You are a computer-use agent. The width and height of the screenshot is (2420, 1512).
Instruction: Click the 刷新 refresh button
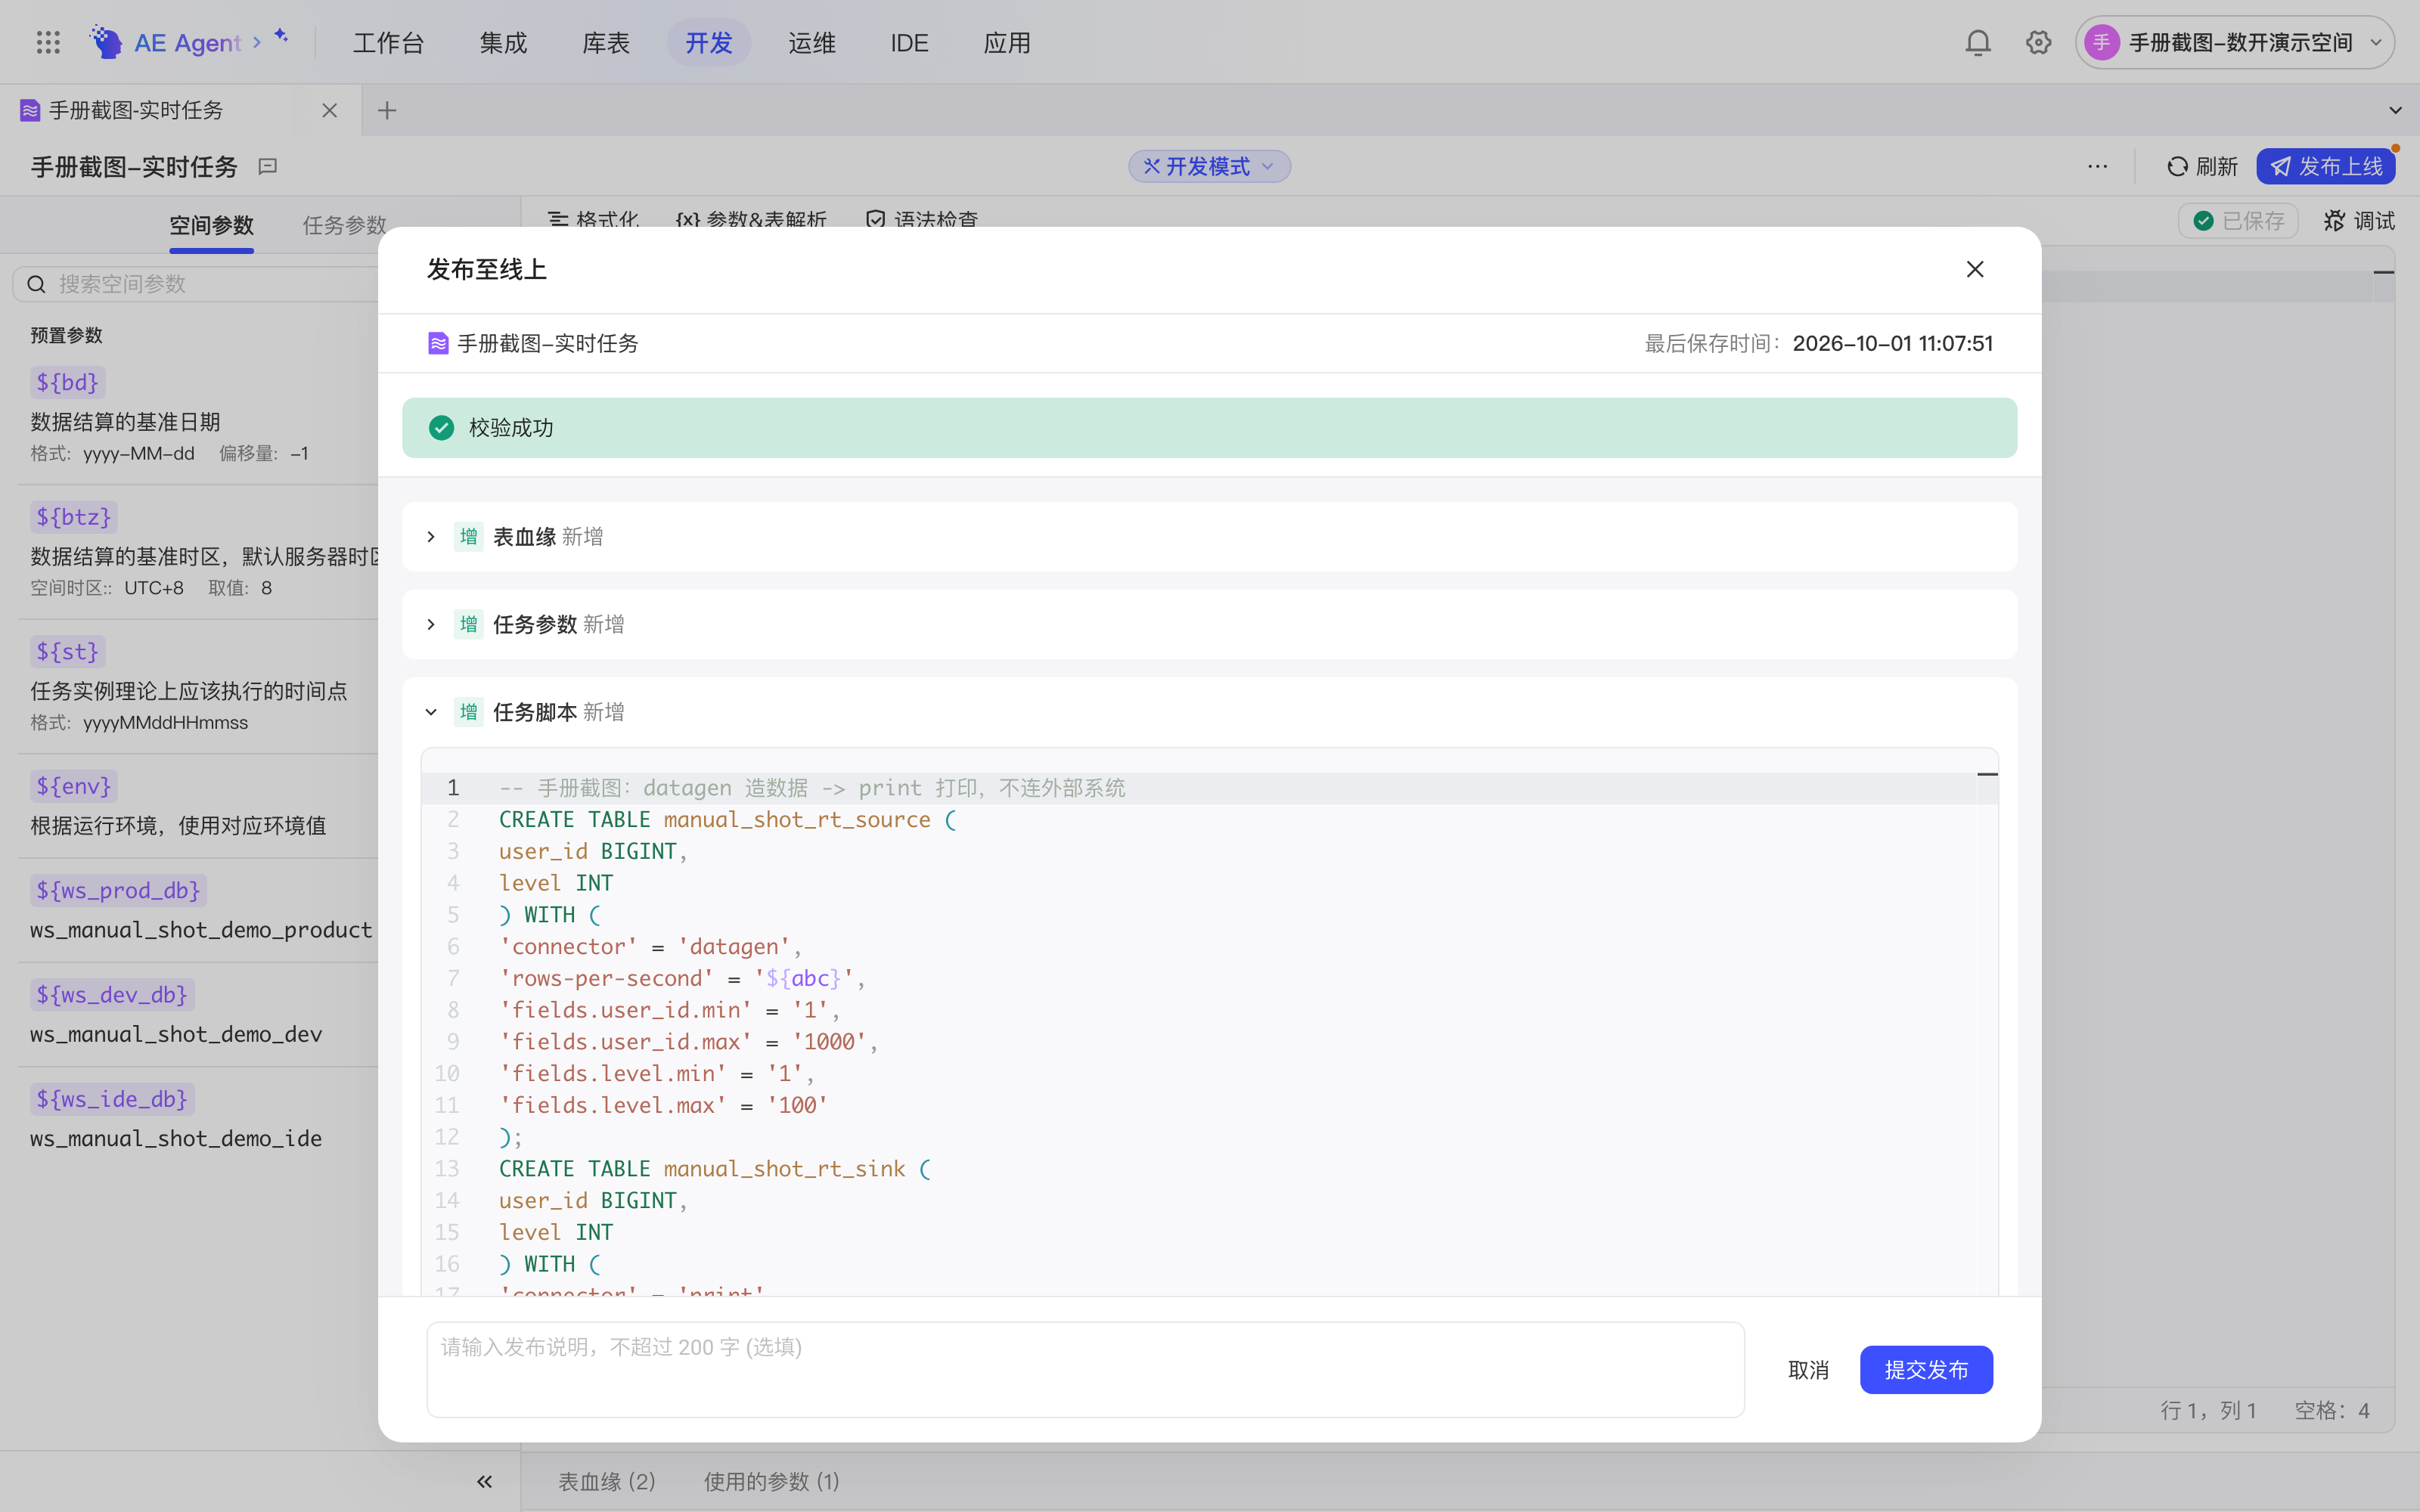click(x=2201, y=166)
